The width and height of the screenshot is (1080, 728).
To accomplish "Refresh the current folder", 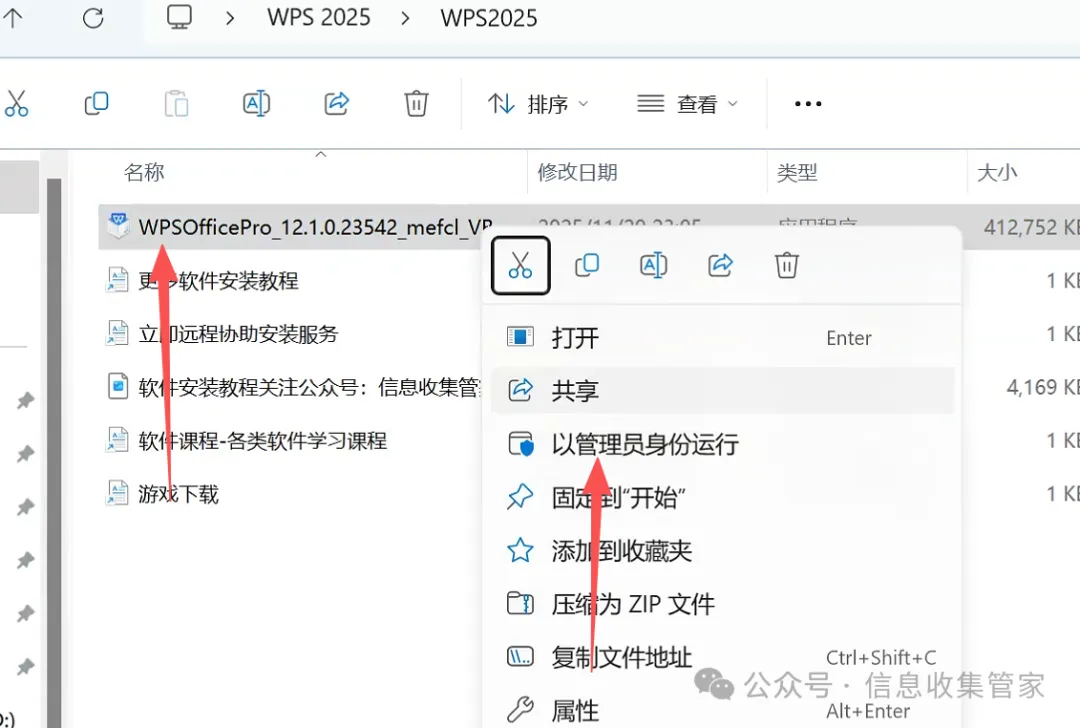I will click(x=93, y=18).
